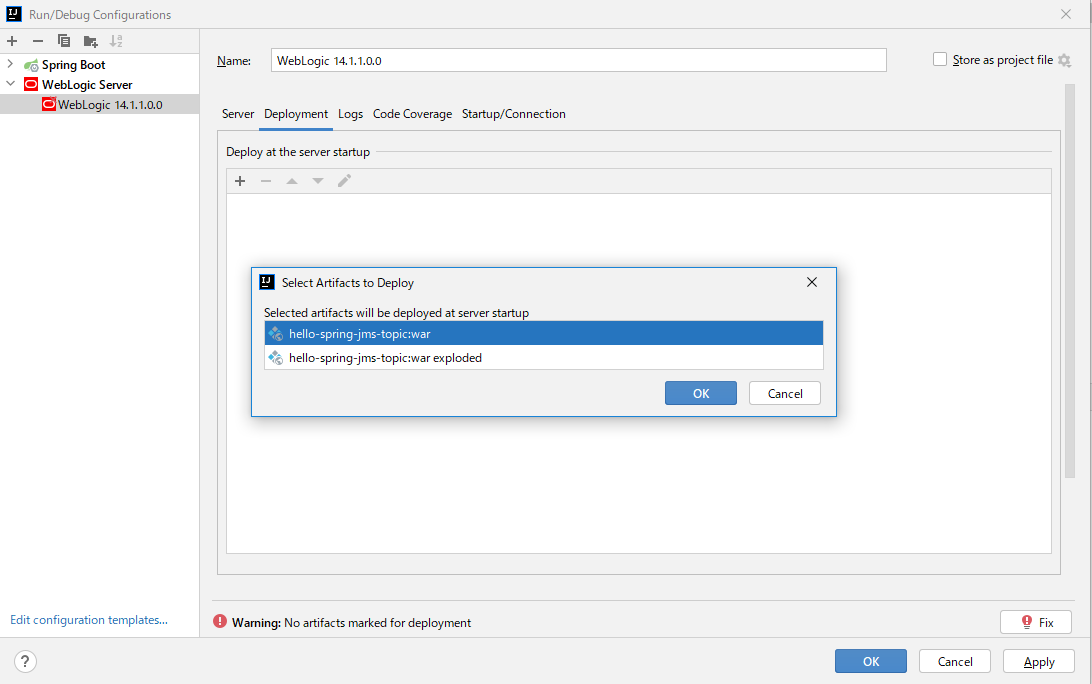Click main window OK button
Screen dimensions: 1092x684
pyautogui.click(x=871, y=661)
